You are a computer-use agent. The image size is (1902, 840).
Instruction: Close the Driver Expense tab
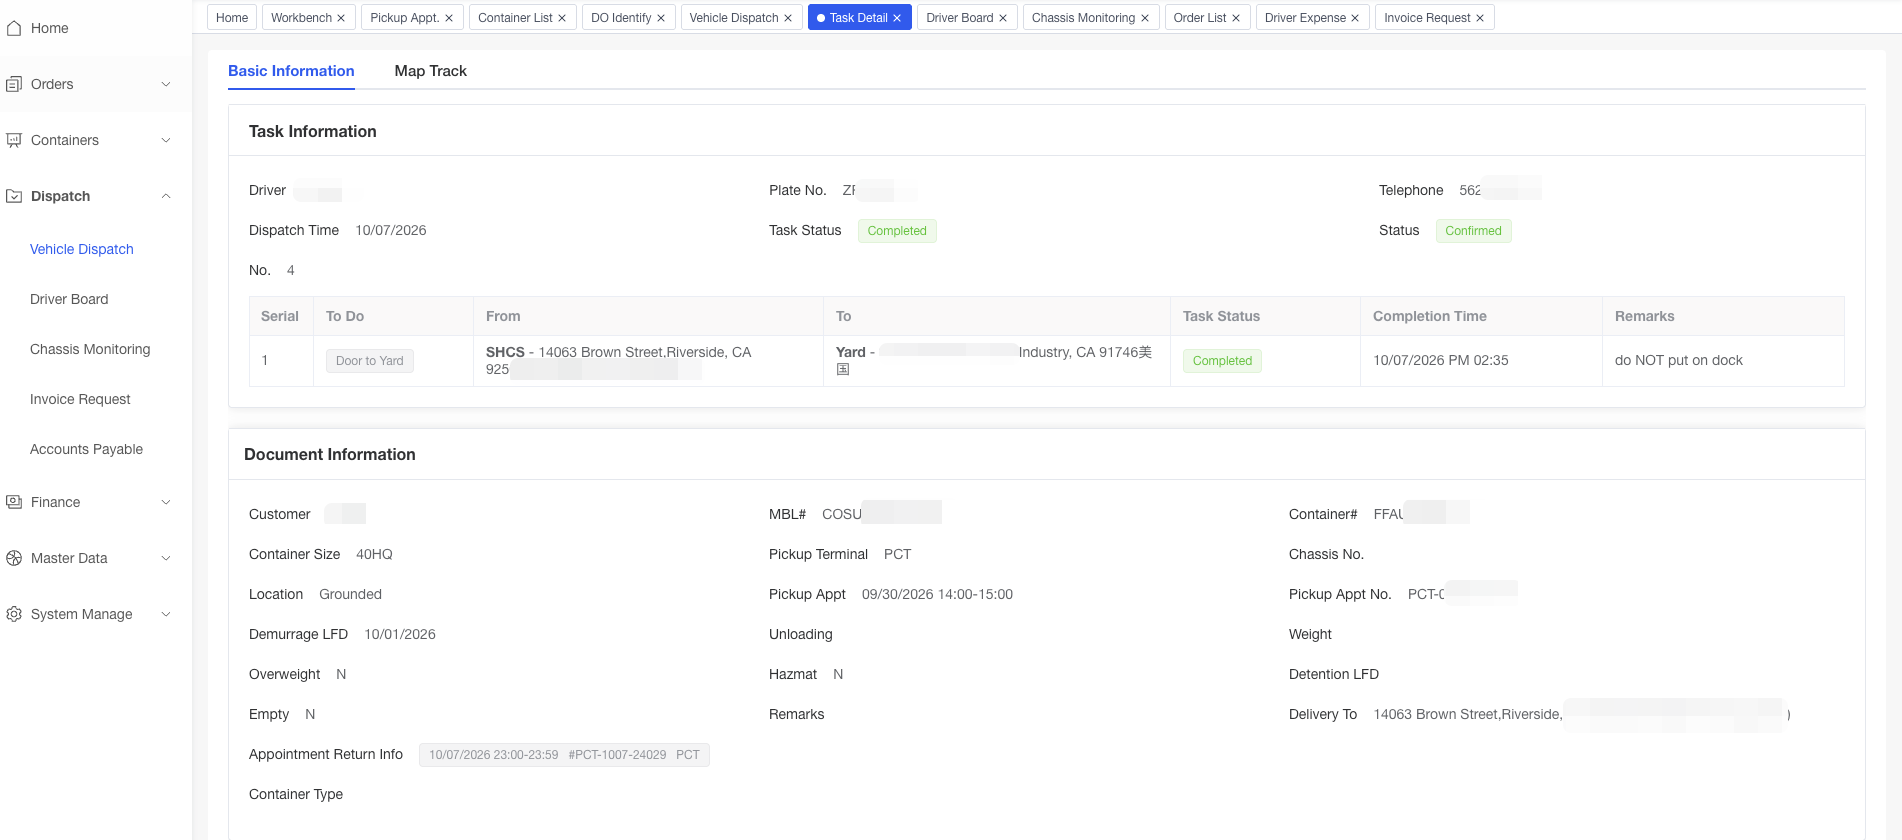pyautogui.click(x=1355, y=18)
